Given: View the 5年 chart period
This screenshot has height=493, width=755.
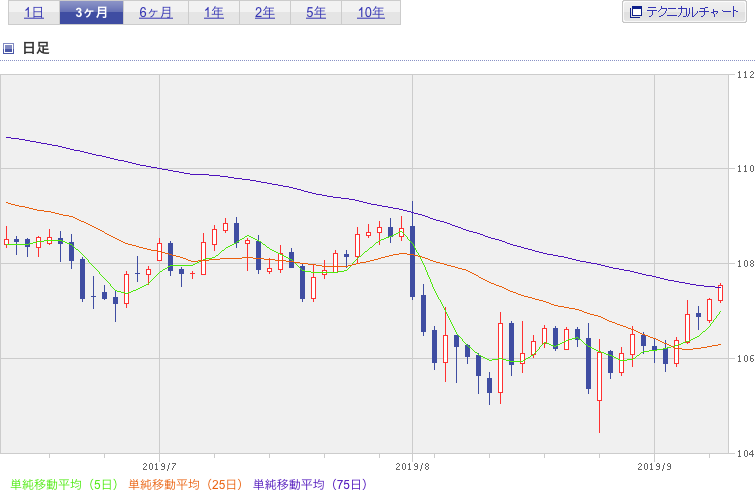Looking at the screenshot, I should 316,12.
